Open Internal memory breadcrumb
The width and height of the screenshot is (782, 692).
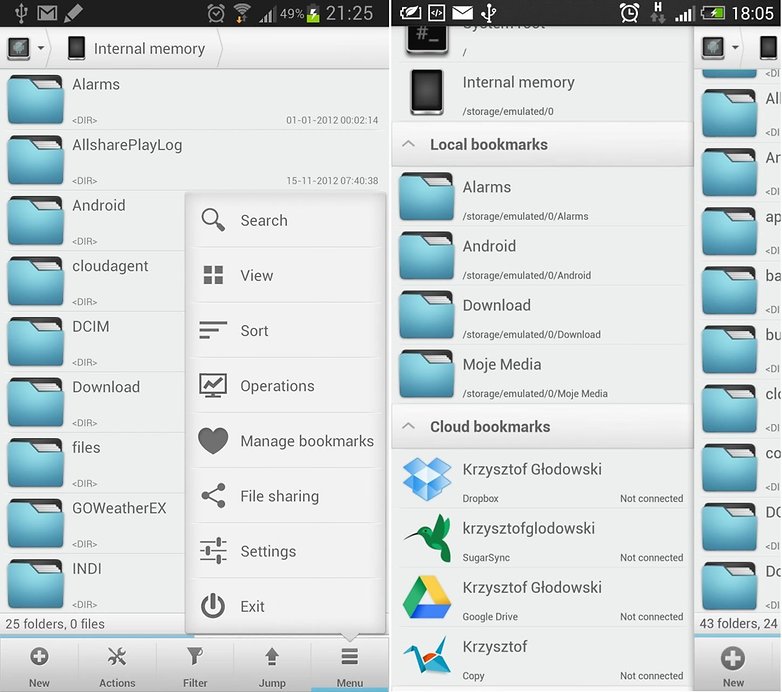[137, 48]
